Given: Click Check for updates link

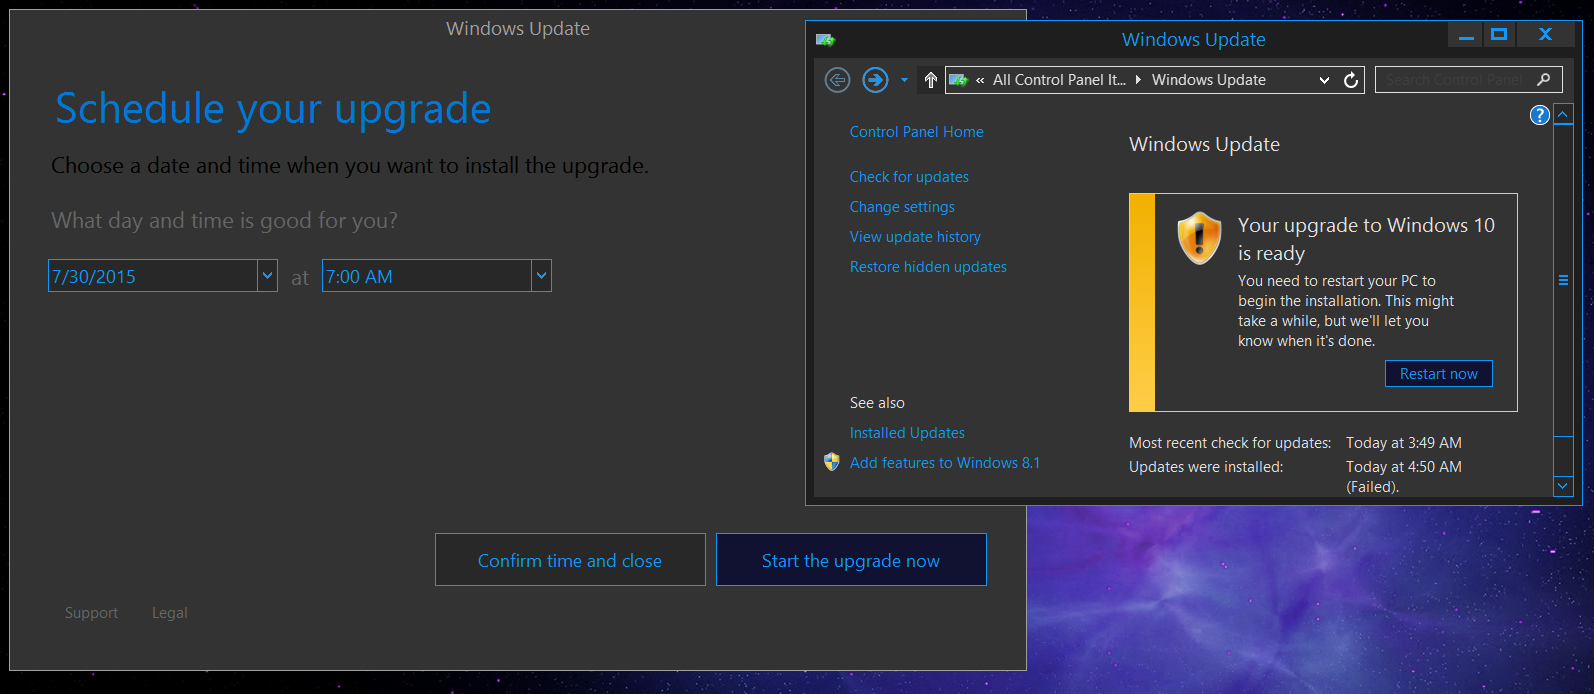Looking at the screenshot, I should coord(909,177).
